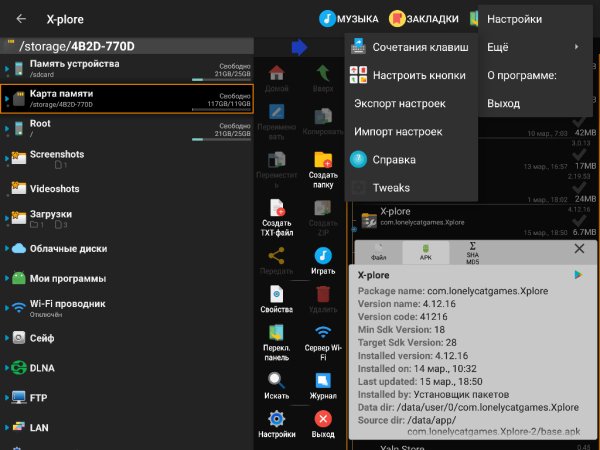Switch to the APK tab
The height and width of the screenshot is (450, 600).
point(426,253)
